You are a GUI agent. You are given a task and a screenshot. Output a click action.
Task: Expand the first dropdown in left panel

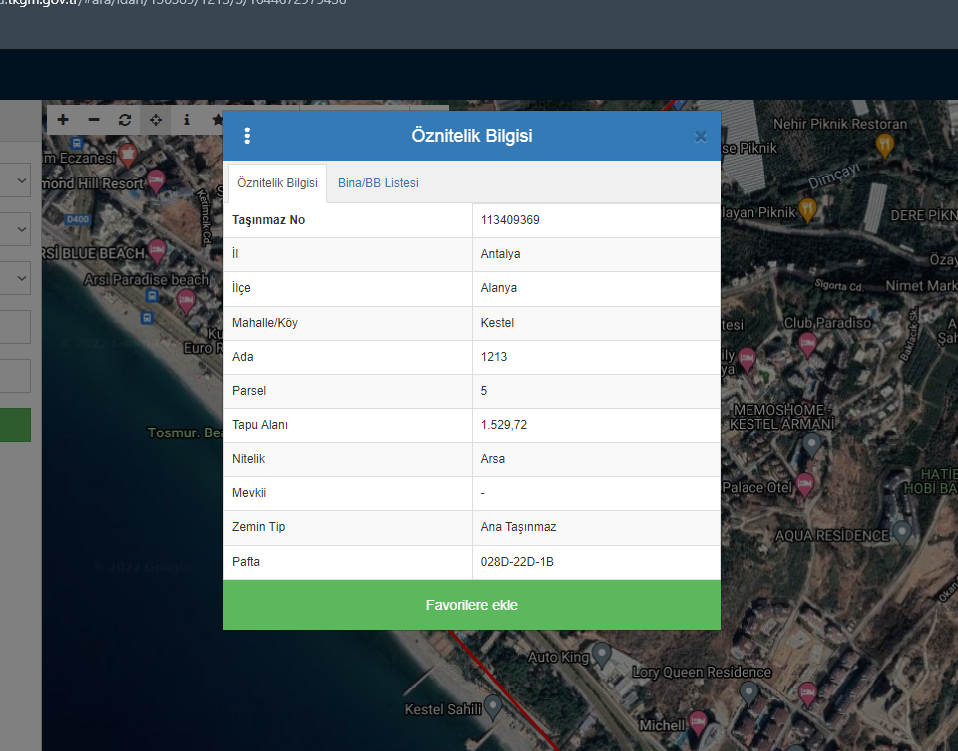coord(15,180)
